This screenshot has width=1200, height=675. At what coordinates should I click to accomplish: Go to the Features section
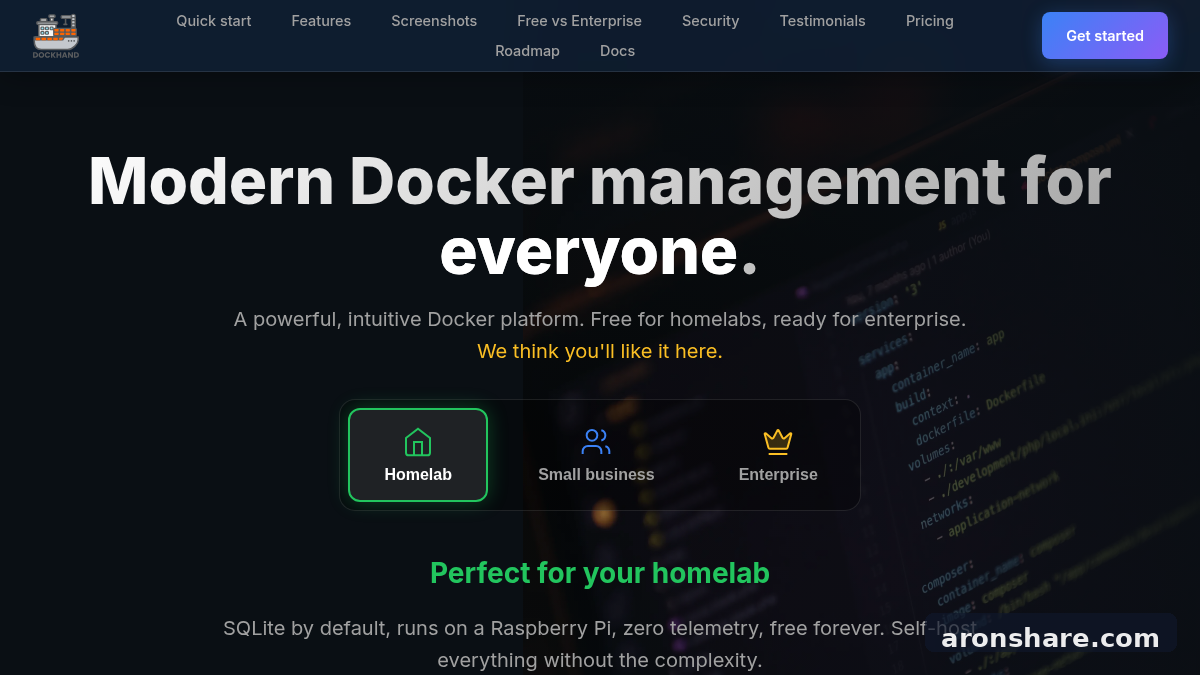point(321,21)
